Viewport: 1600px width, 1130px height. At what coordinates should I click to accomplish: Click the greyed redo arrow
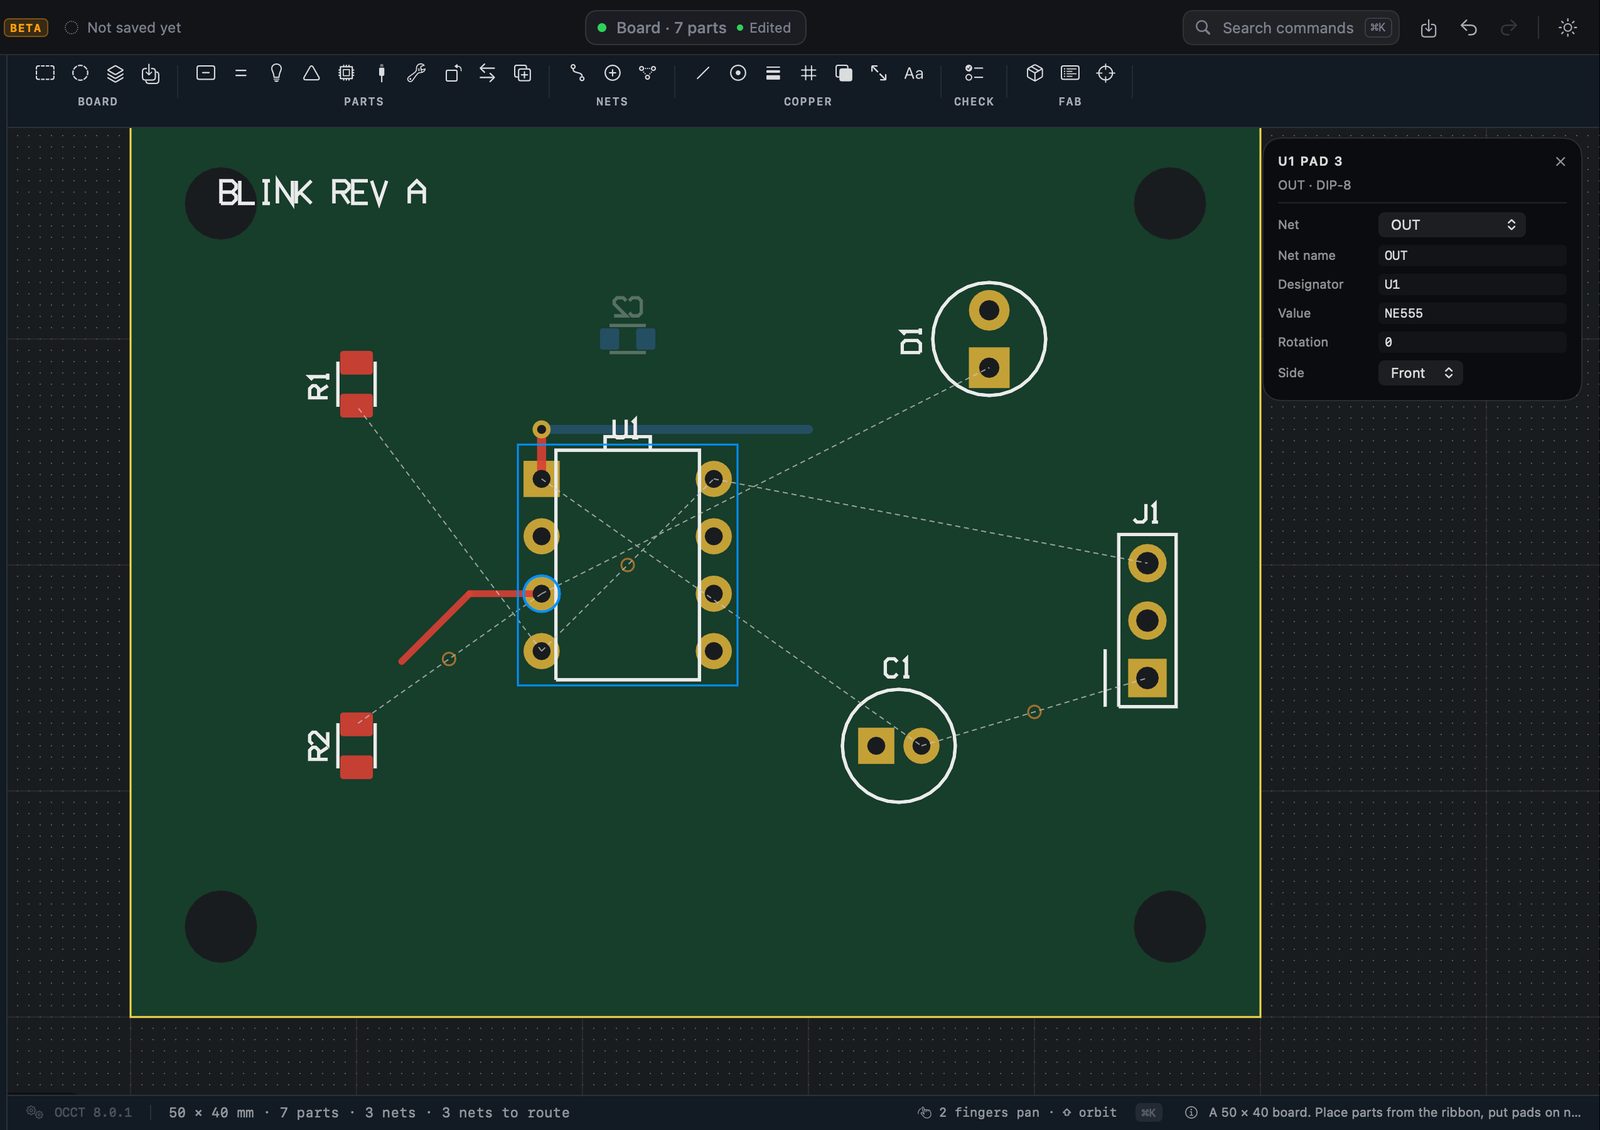[x=1508, y=28]
